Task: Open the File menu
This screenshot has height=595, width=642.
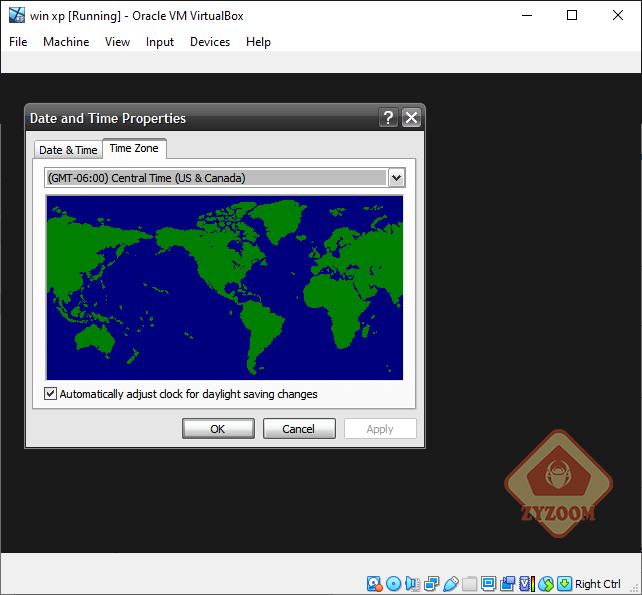Action: pyautogui.click(x=18, y=42)
